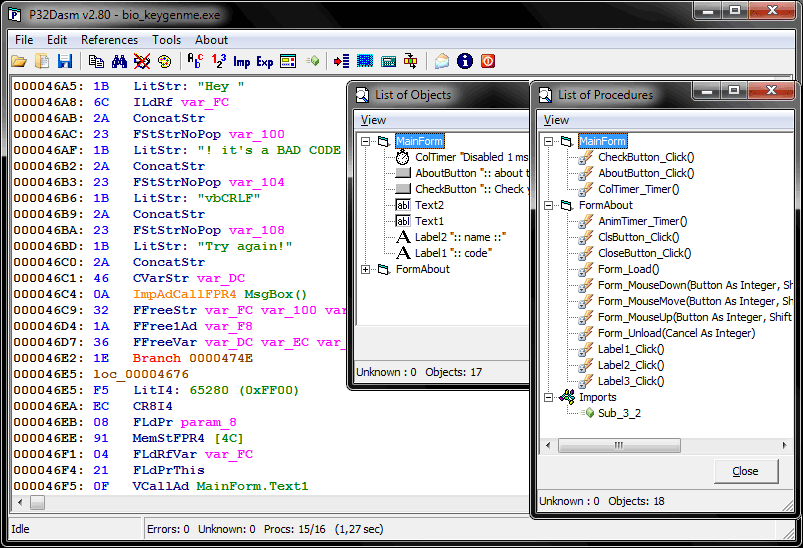Click left arrow of disassembly horizontal scrollbar
Viewport: 803px width, 548px height.
pyautogui.click(x=20, y=502)
